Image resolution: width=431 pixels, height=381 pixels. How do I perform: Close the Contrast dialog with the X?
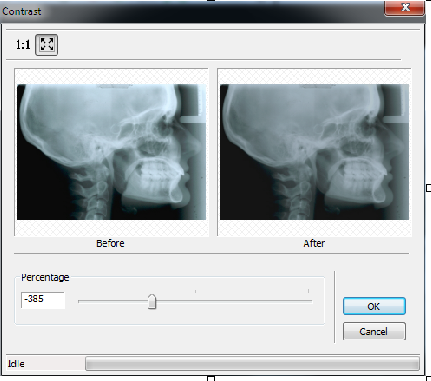[405, 8]
